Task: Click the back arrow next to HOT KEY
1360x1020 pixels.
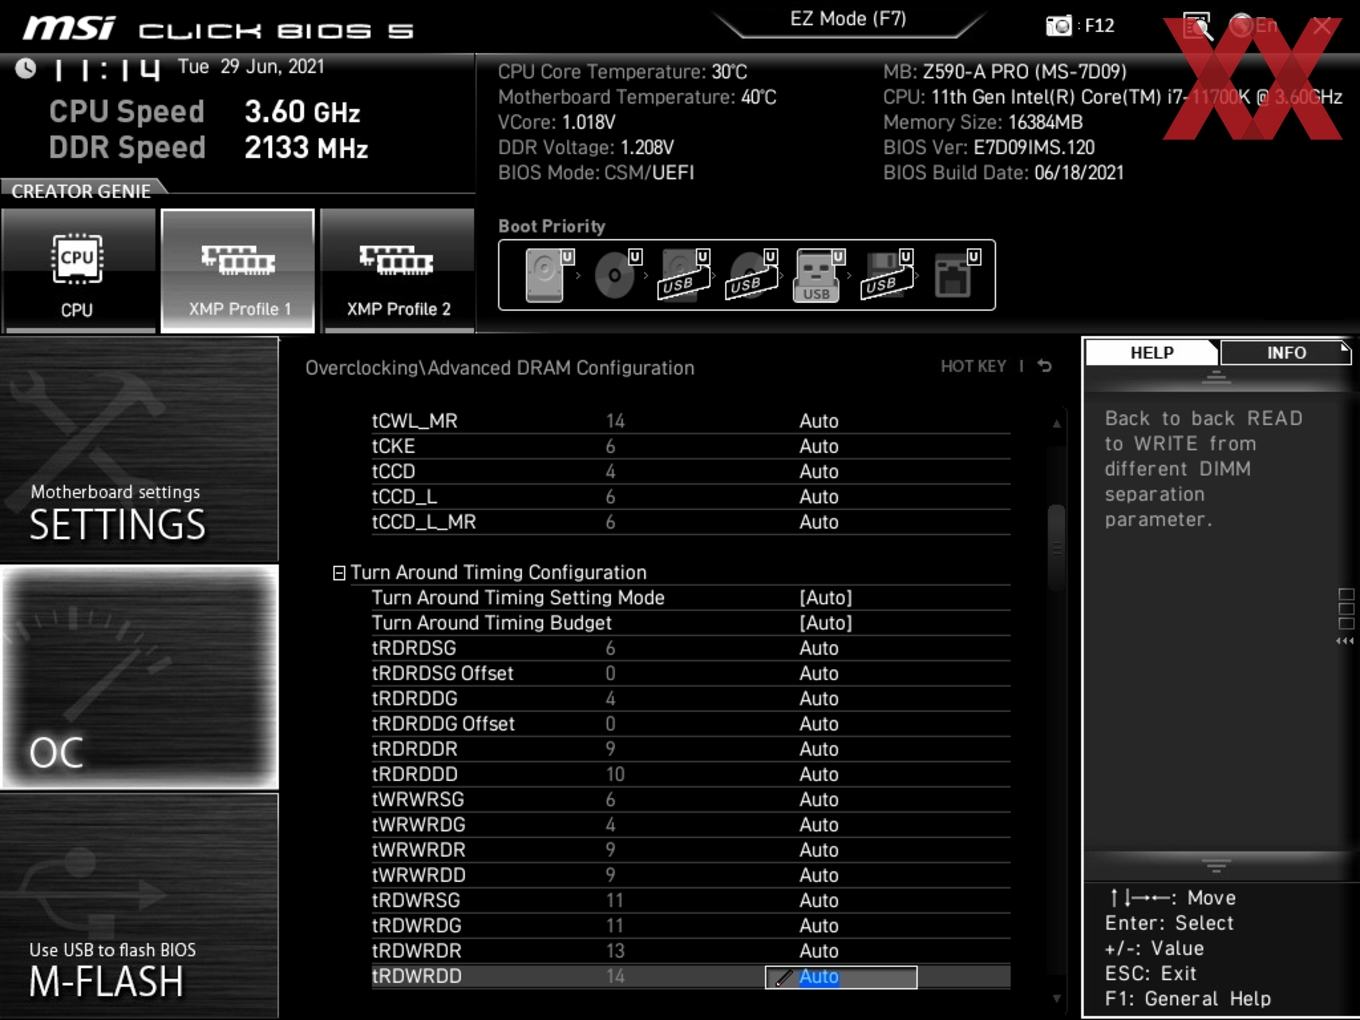Action: click(x=1045, y=366)
